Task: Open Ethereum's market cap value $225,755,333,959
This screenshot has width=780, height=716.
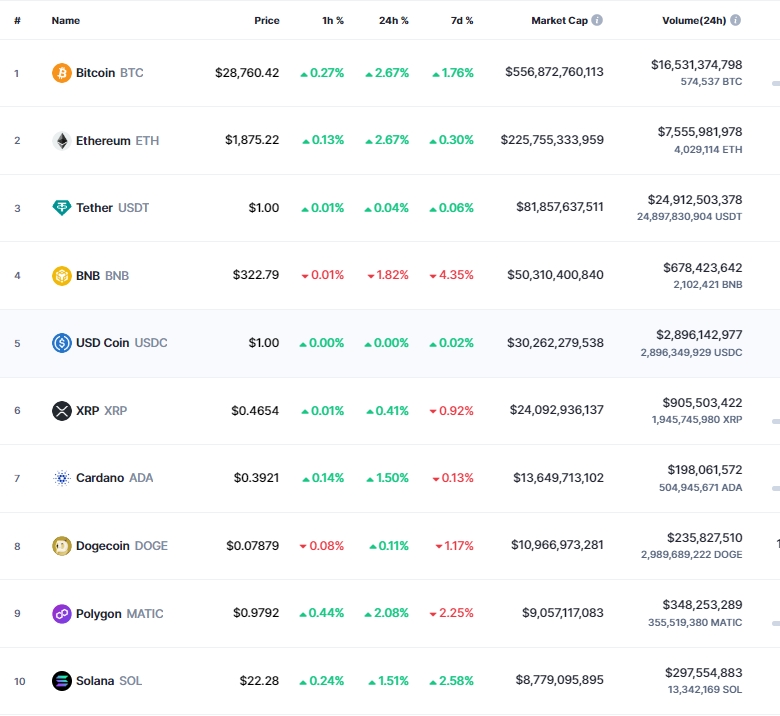Action: click(552, 140)
